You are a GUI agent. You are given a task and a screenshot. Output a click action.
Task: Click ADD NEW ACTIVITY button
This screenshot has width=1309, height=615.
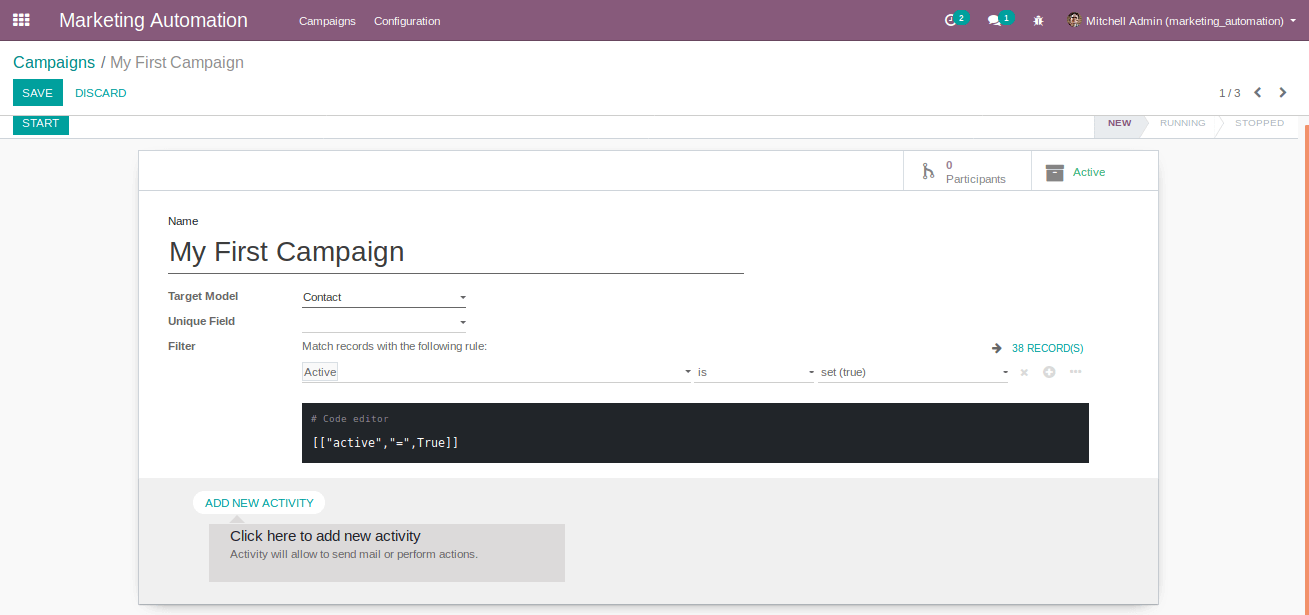coord(259,503)
